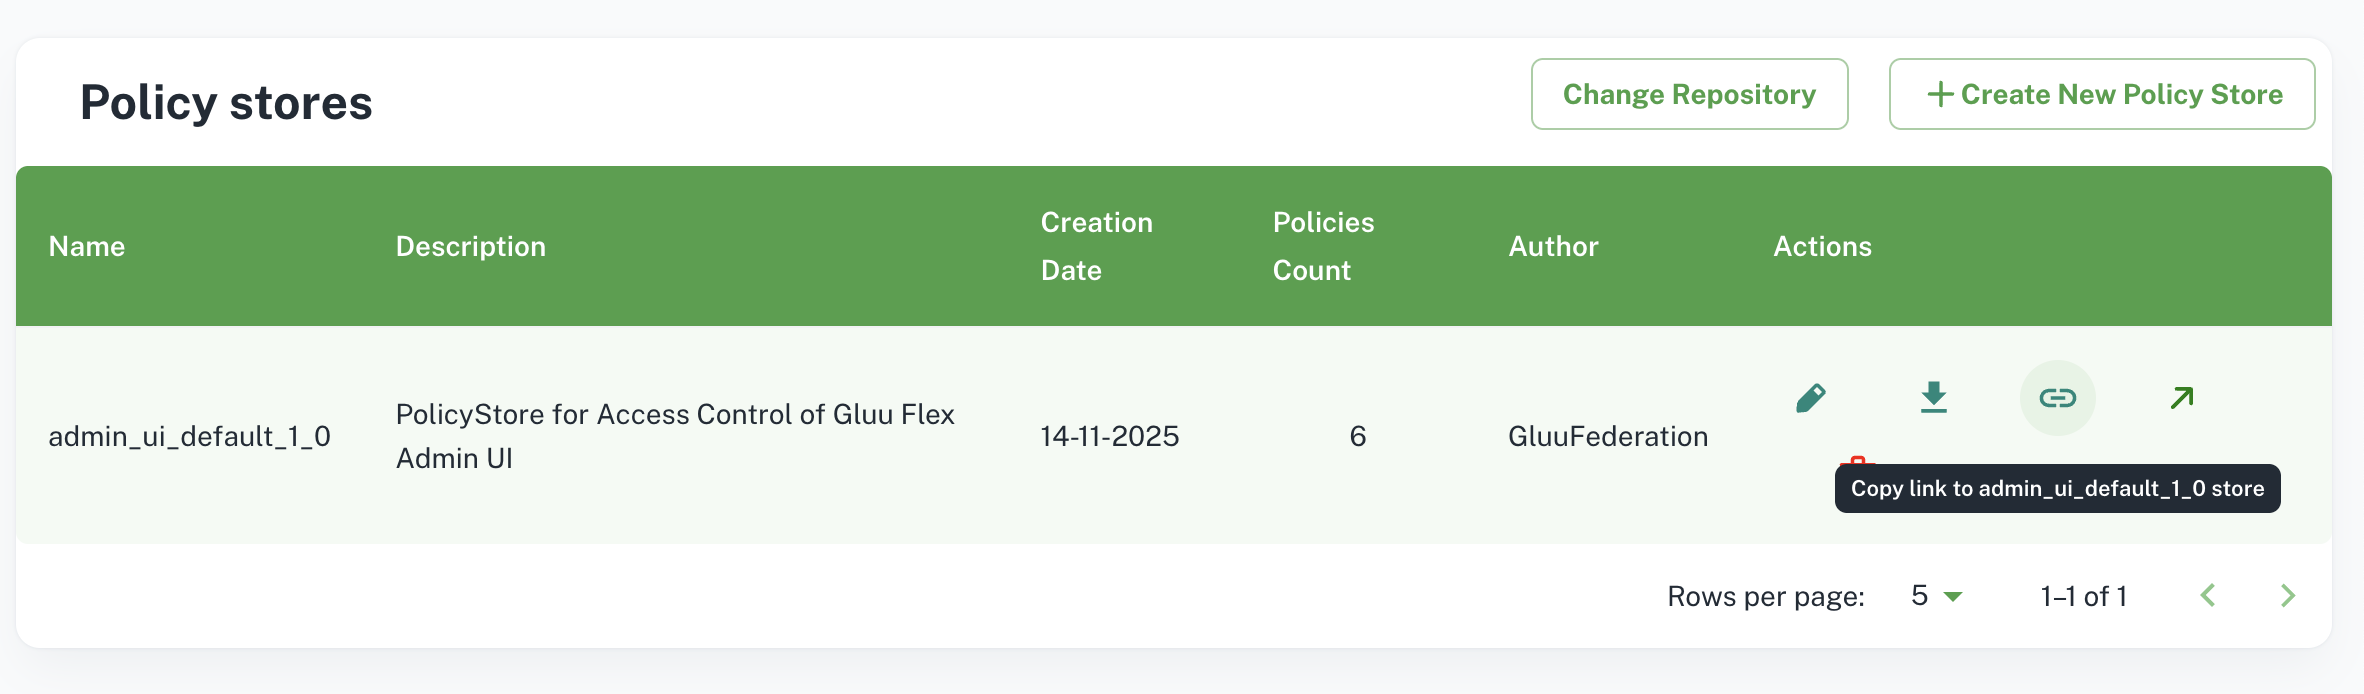Screen dimensions: 2364x694
Task: Click the Description column header
Action: (x=471, y=246)
